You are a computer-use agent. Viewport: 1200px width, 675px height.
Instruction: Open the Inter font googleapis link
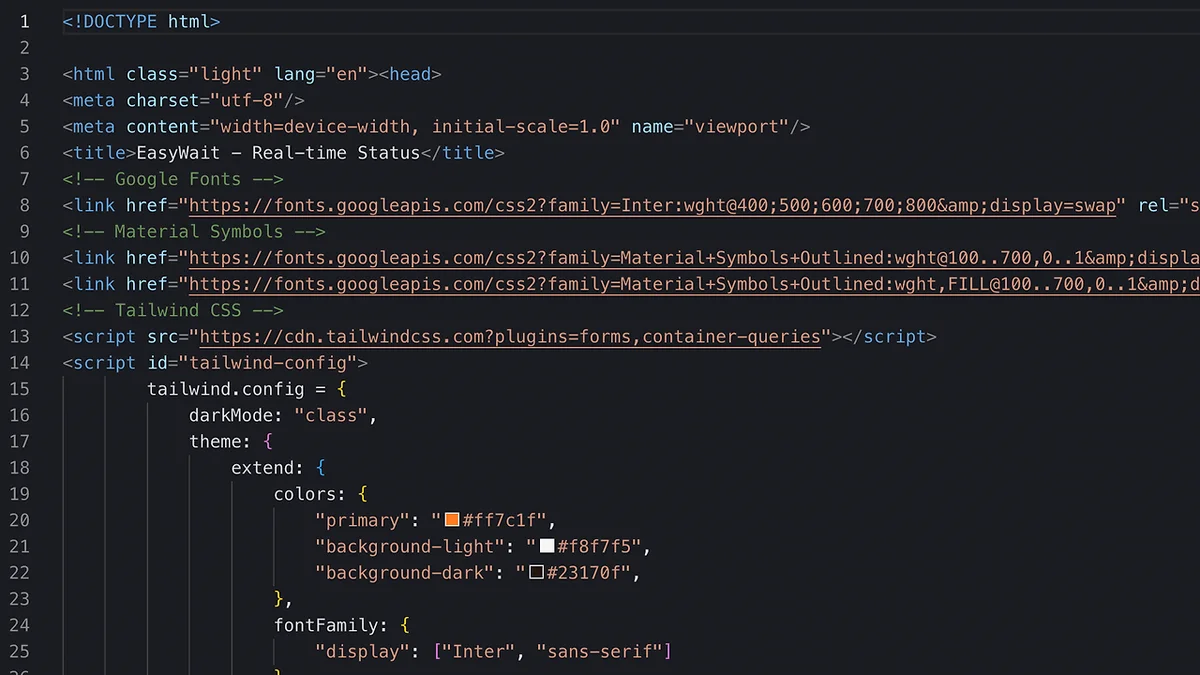[652, 205]
